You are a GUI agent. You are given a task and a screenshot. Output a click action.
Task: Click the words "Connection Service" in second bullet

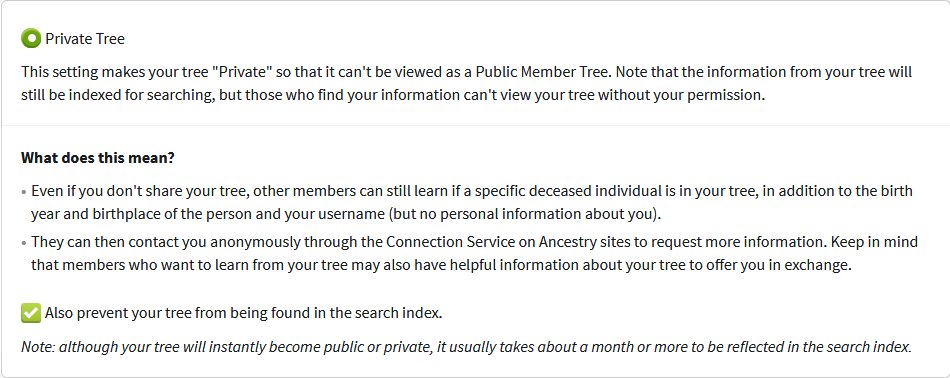[444, 242]
